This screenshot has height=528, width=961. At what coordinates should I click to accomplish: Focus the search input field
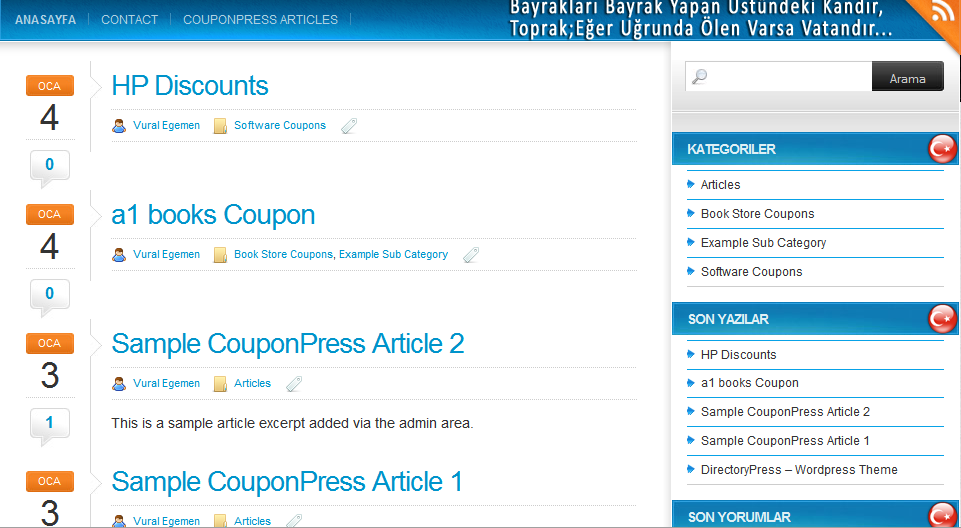pyautogui.click(x=778, y=77)
